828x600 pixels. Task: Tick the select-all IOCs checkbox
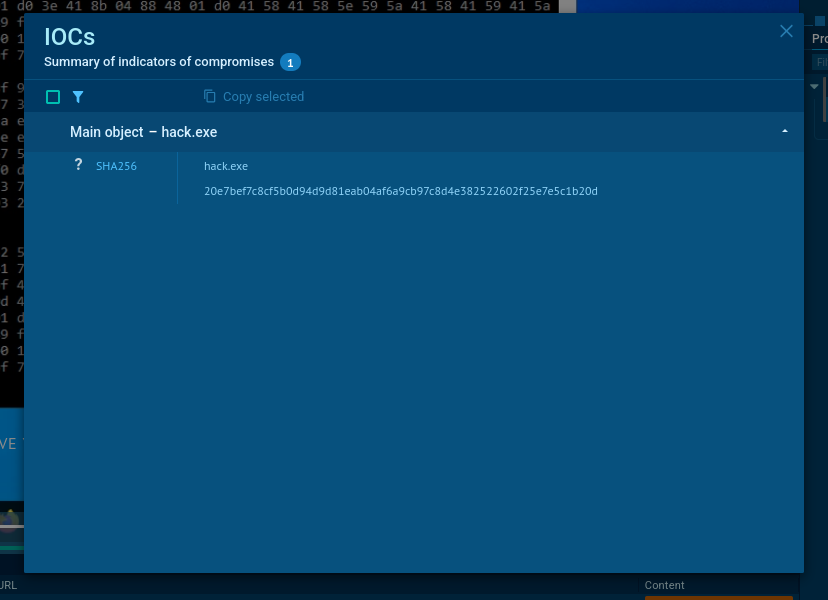[53, 97]
